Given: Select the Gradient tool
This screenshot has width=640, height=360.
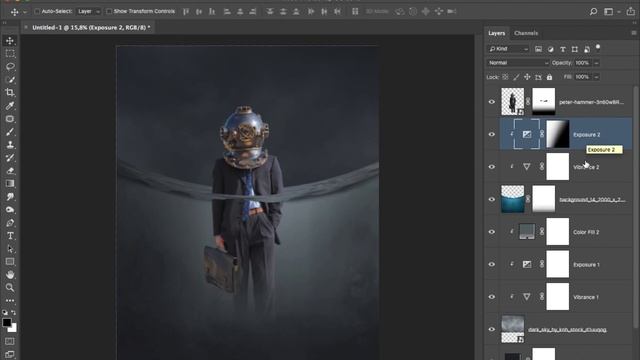Looking at the screenshot, I should [x=10, y=184].
